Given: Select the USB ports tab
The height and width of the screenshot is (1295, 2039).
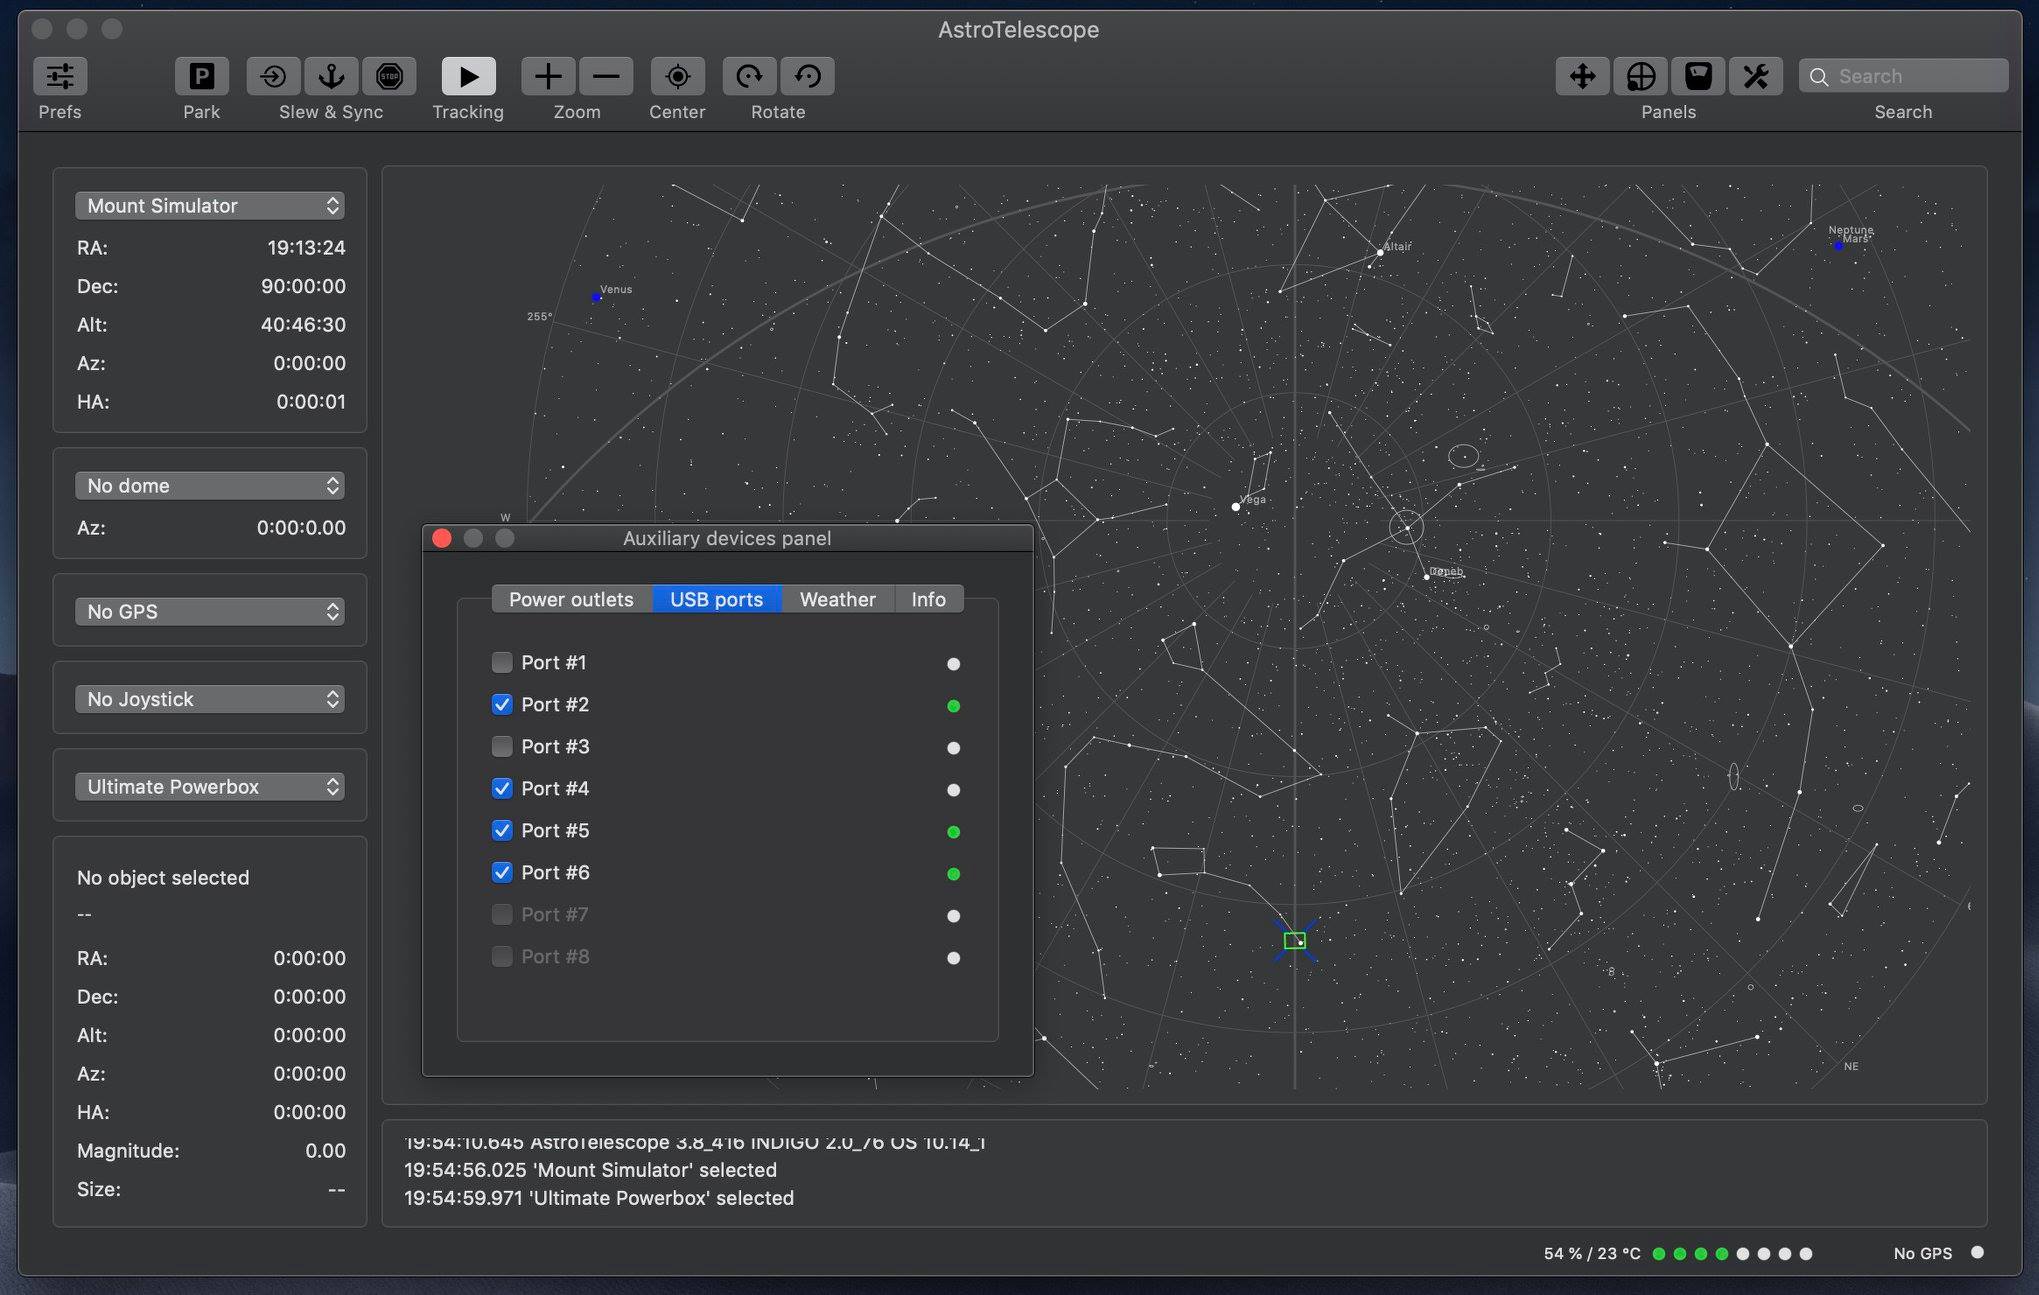Looking at the screenshot, I should point(716,599).
